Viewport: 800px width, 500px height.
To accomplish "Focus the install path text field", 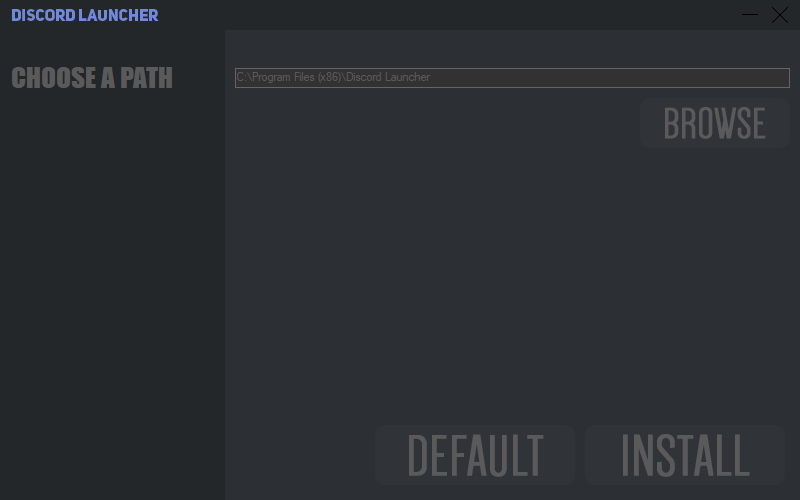I will tap(512, 78).
